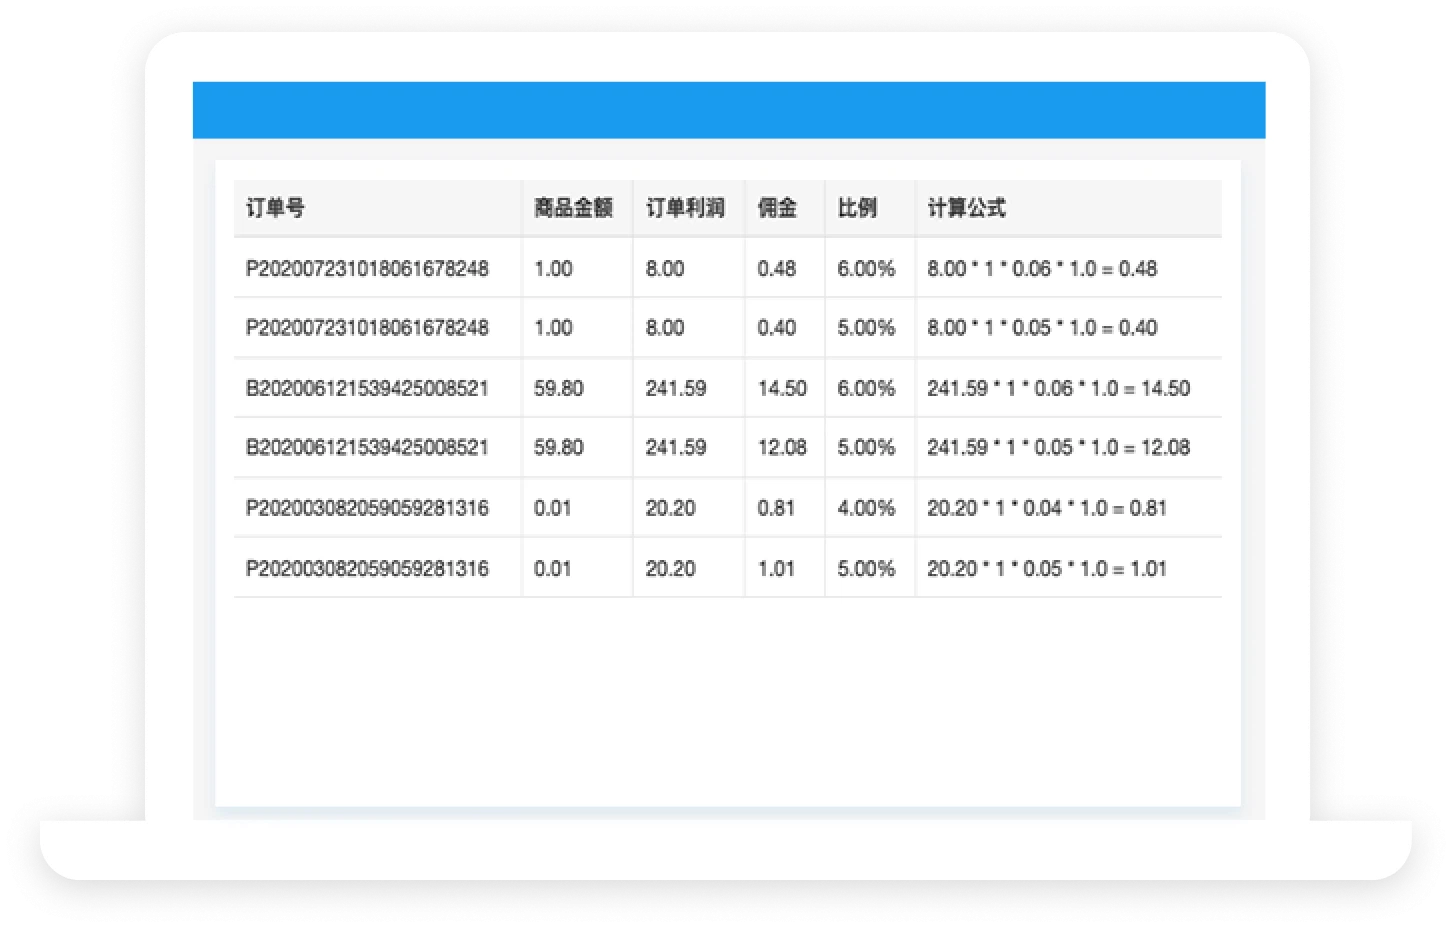
Task: Open order B2020061215394250085​21 in the 12.08 commission row
Action: (367, 447)
